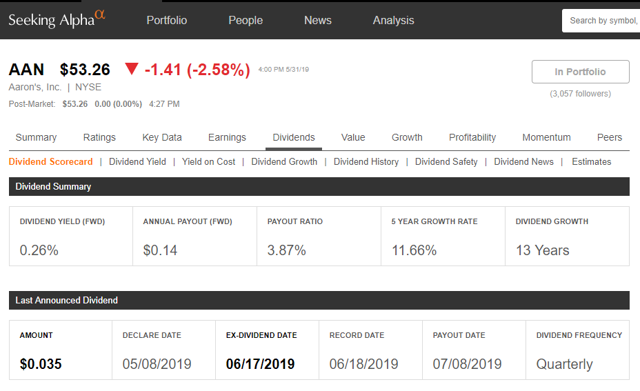Image resolution: width=640 pixels, height=391 pixels.
Task: Select the Momentum tab
Action: pos(546,138)
